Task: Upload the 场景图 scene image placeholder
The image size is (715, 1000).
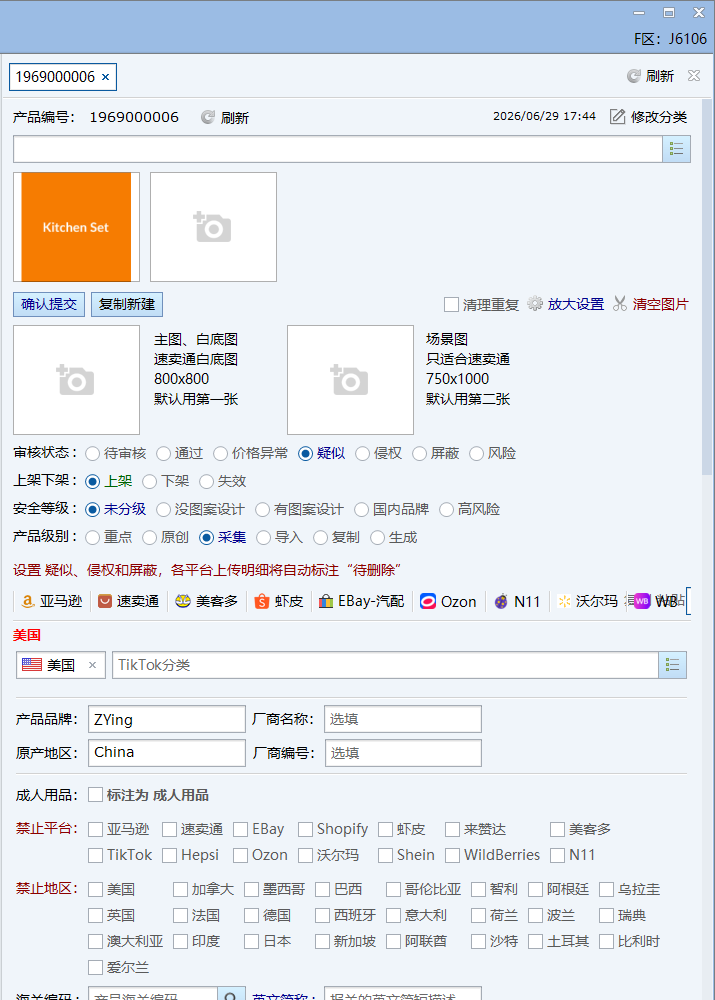Action: (x=350, y=380)
